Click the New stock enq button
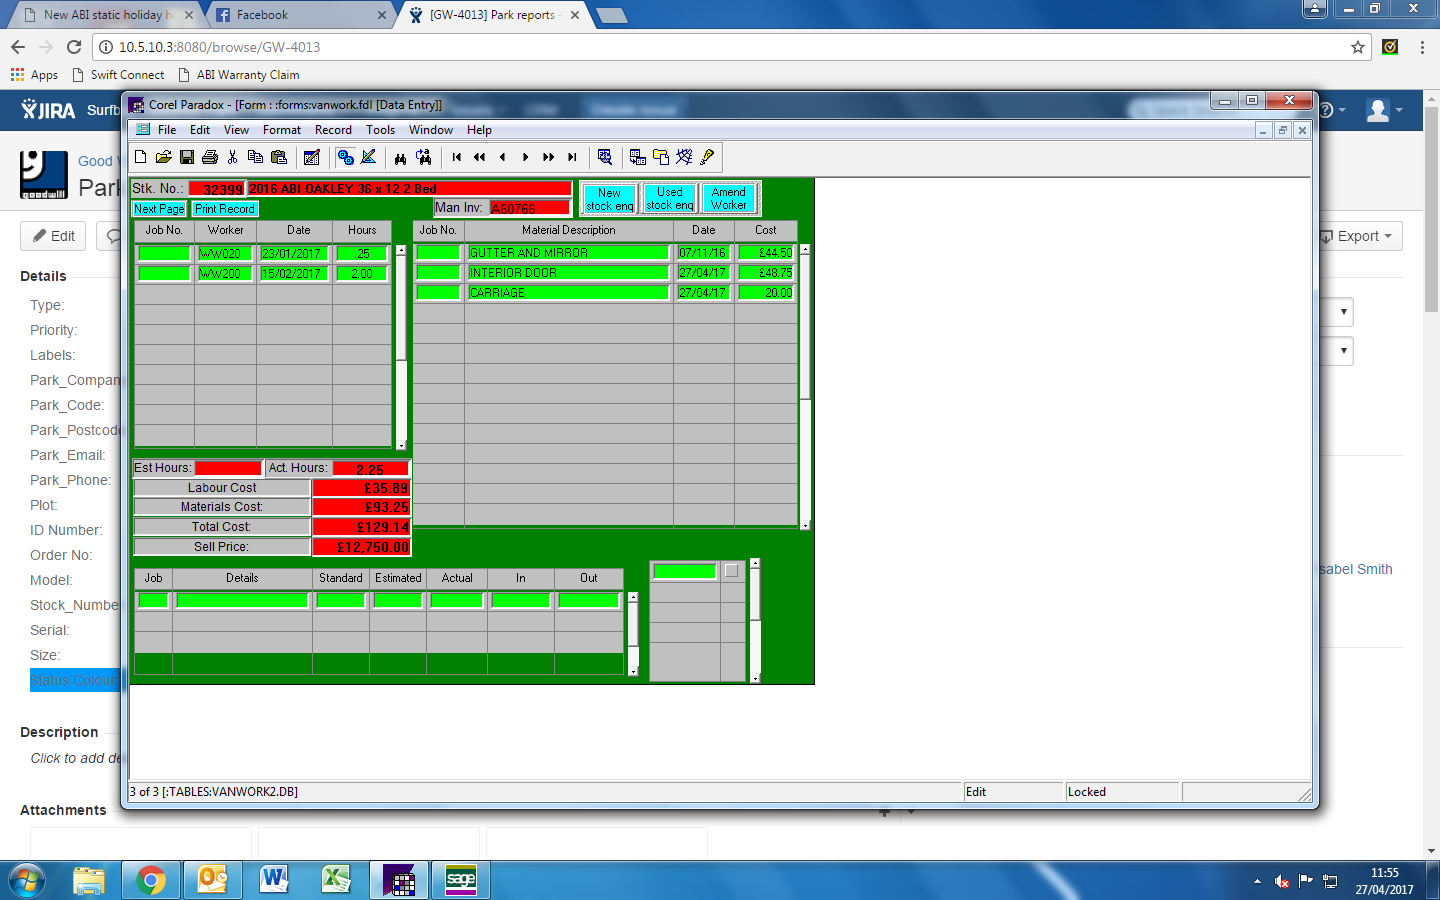This screenshot has height=900, width=1440. (609, 199)
